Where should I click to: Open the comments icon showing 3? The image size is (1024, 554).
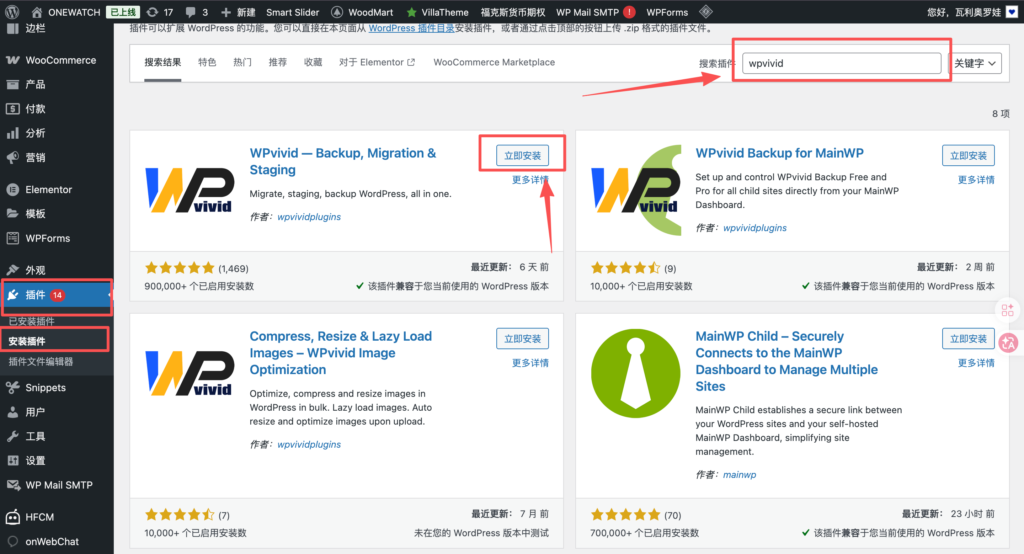click(x=197, y=12)
